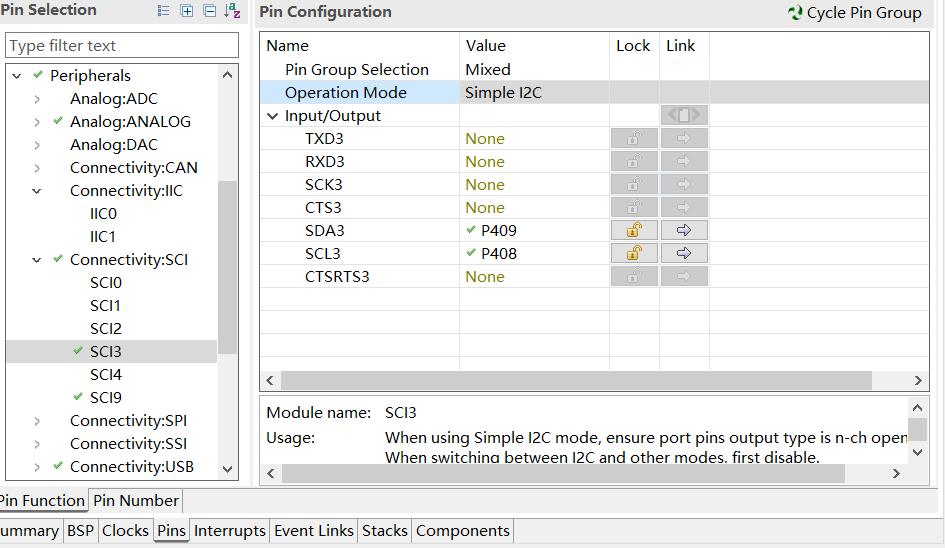
Task: Click the link arrow for SDA3 pin
Action: [x=684, y=230]
